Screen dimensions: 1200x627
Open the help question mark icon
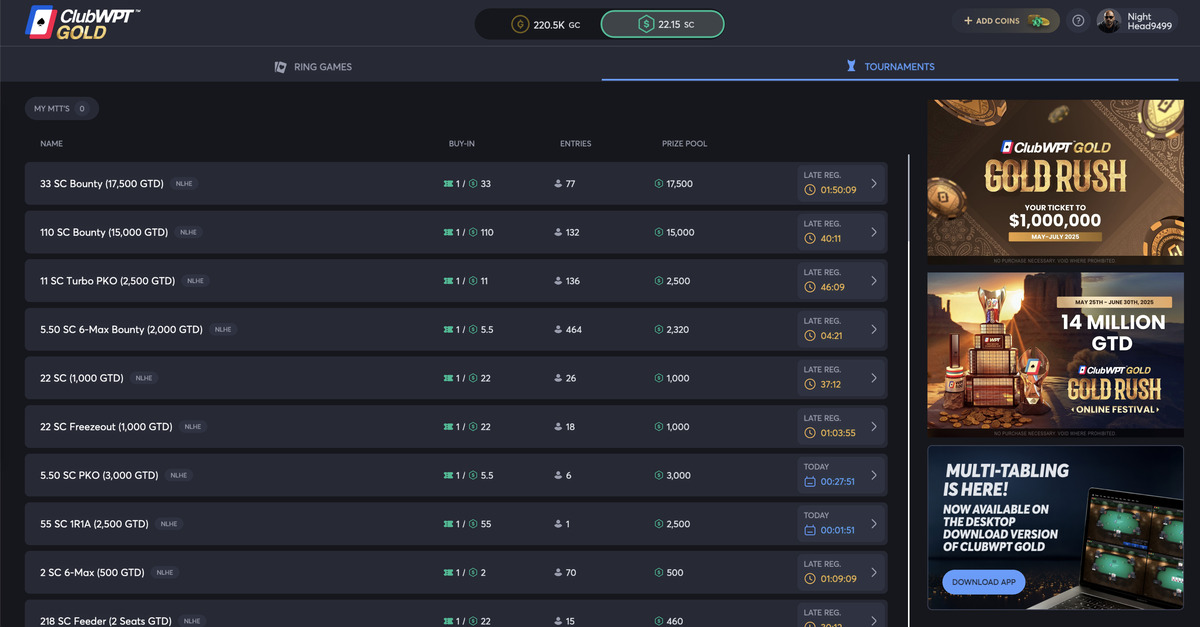[x=1078, y=20]
